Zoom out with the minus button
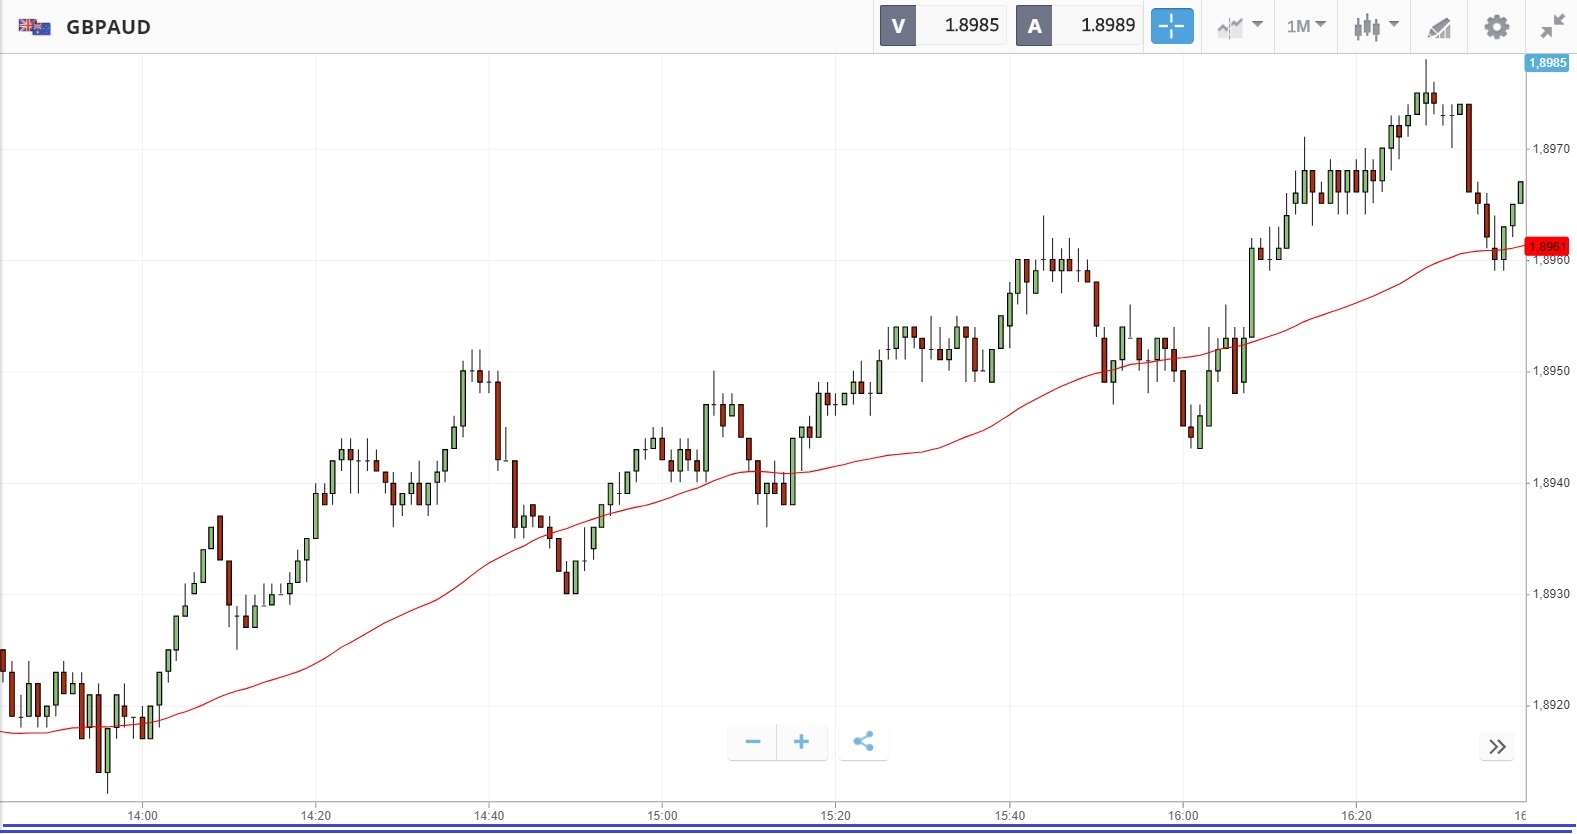The height and width of the screenshot is (834, 1577). click(x=753, y=742)
